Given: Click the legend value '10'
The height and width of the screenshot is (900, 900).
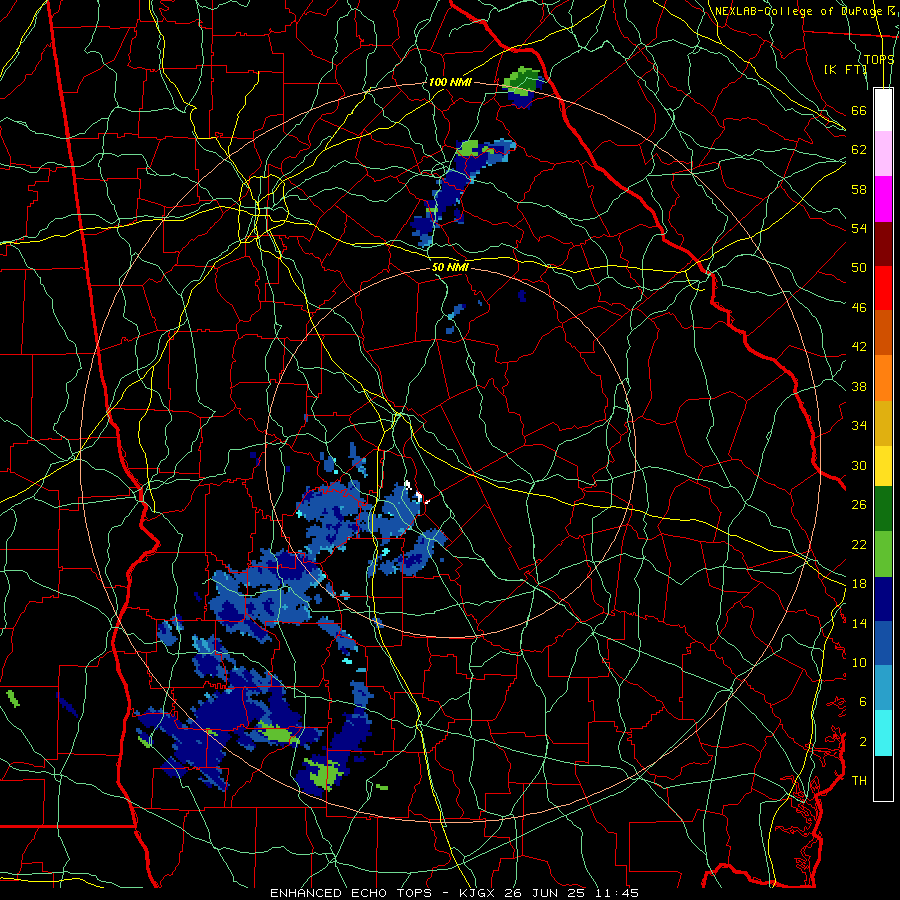Looking at the screenshot, I should [x=859, y=662].
